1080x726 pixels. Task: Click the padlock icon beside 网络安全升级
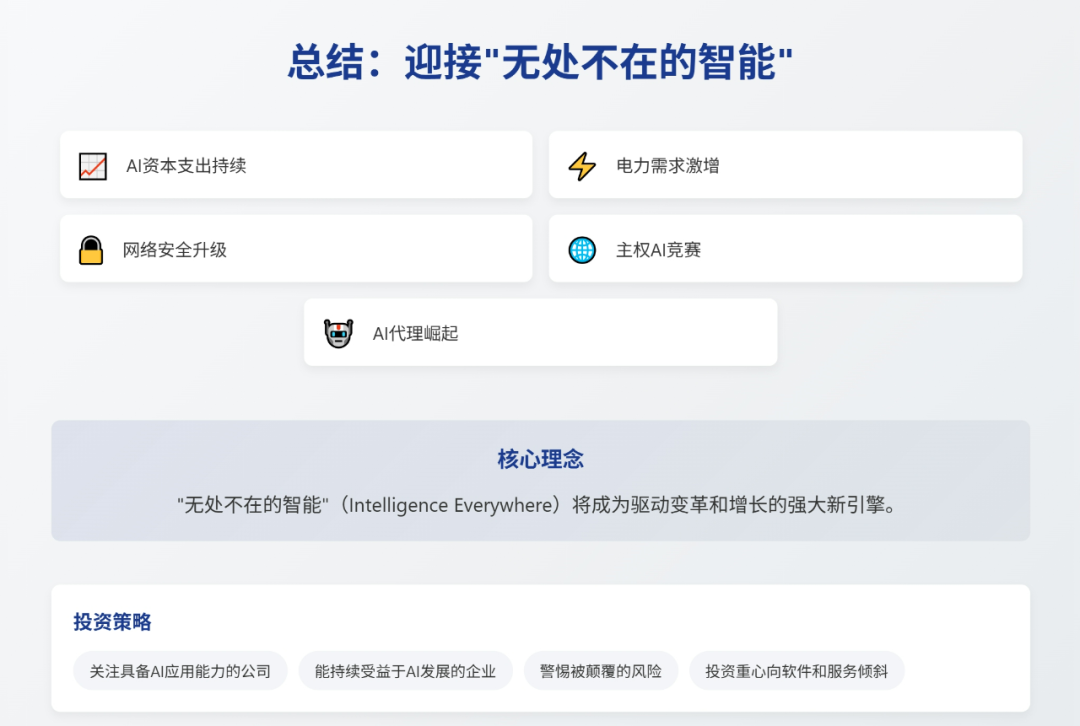click(91, 250)
